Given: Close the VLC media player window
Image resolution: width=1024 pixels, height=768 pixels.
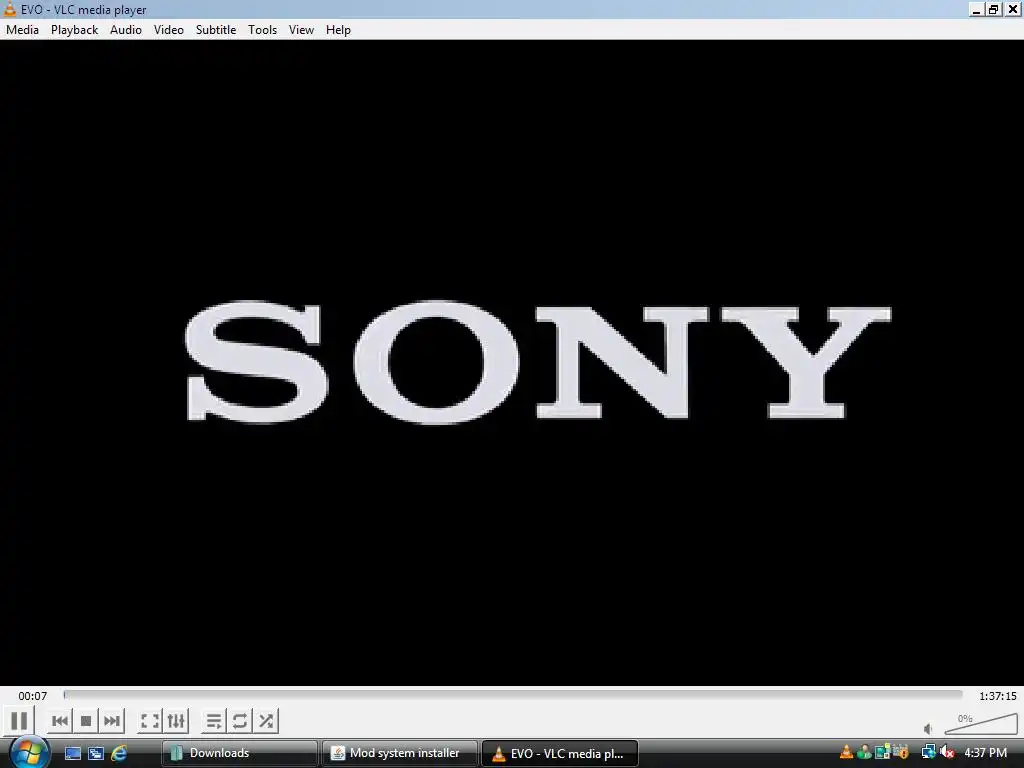Looking at the screenshot, I should coord(1012,9).
